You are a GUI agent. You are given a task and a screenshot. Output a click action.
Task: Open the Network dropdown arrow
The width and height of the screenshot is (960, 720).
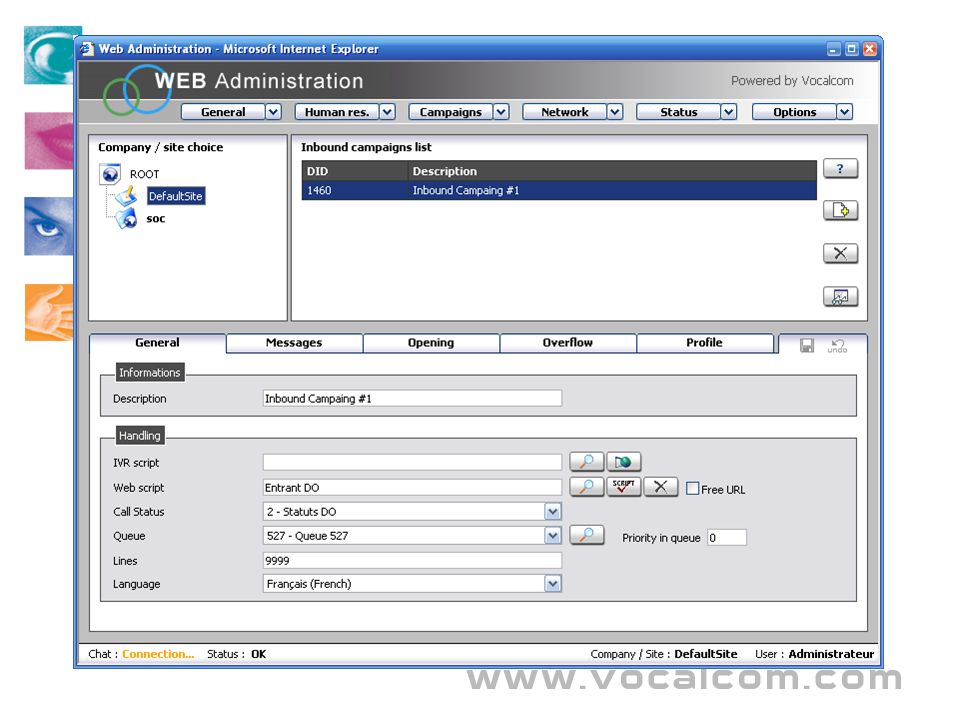click(615, 112)
